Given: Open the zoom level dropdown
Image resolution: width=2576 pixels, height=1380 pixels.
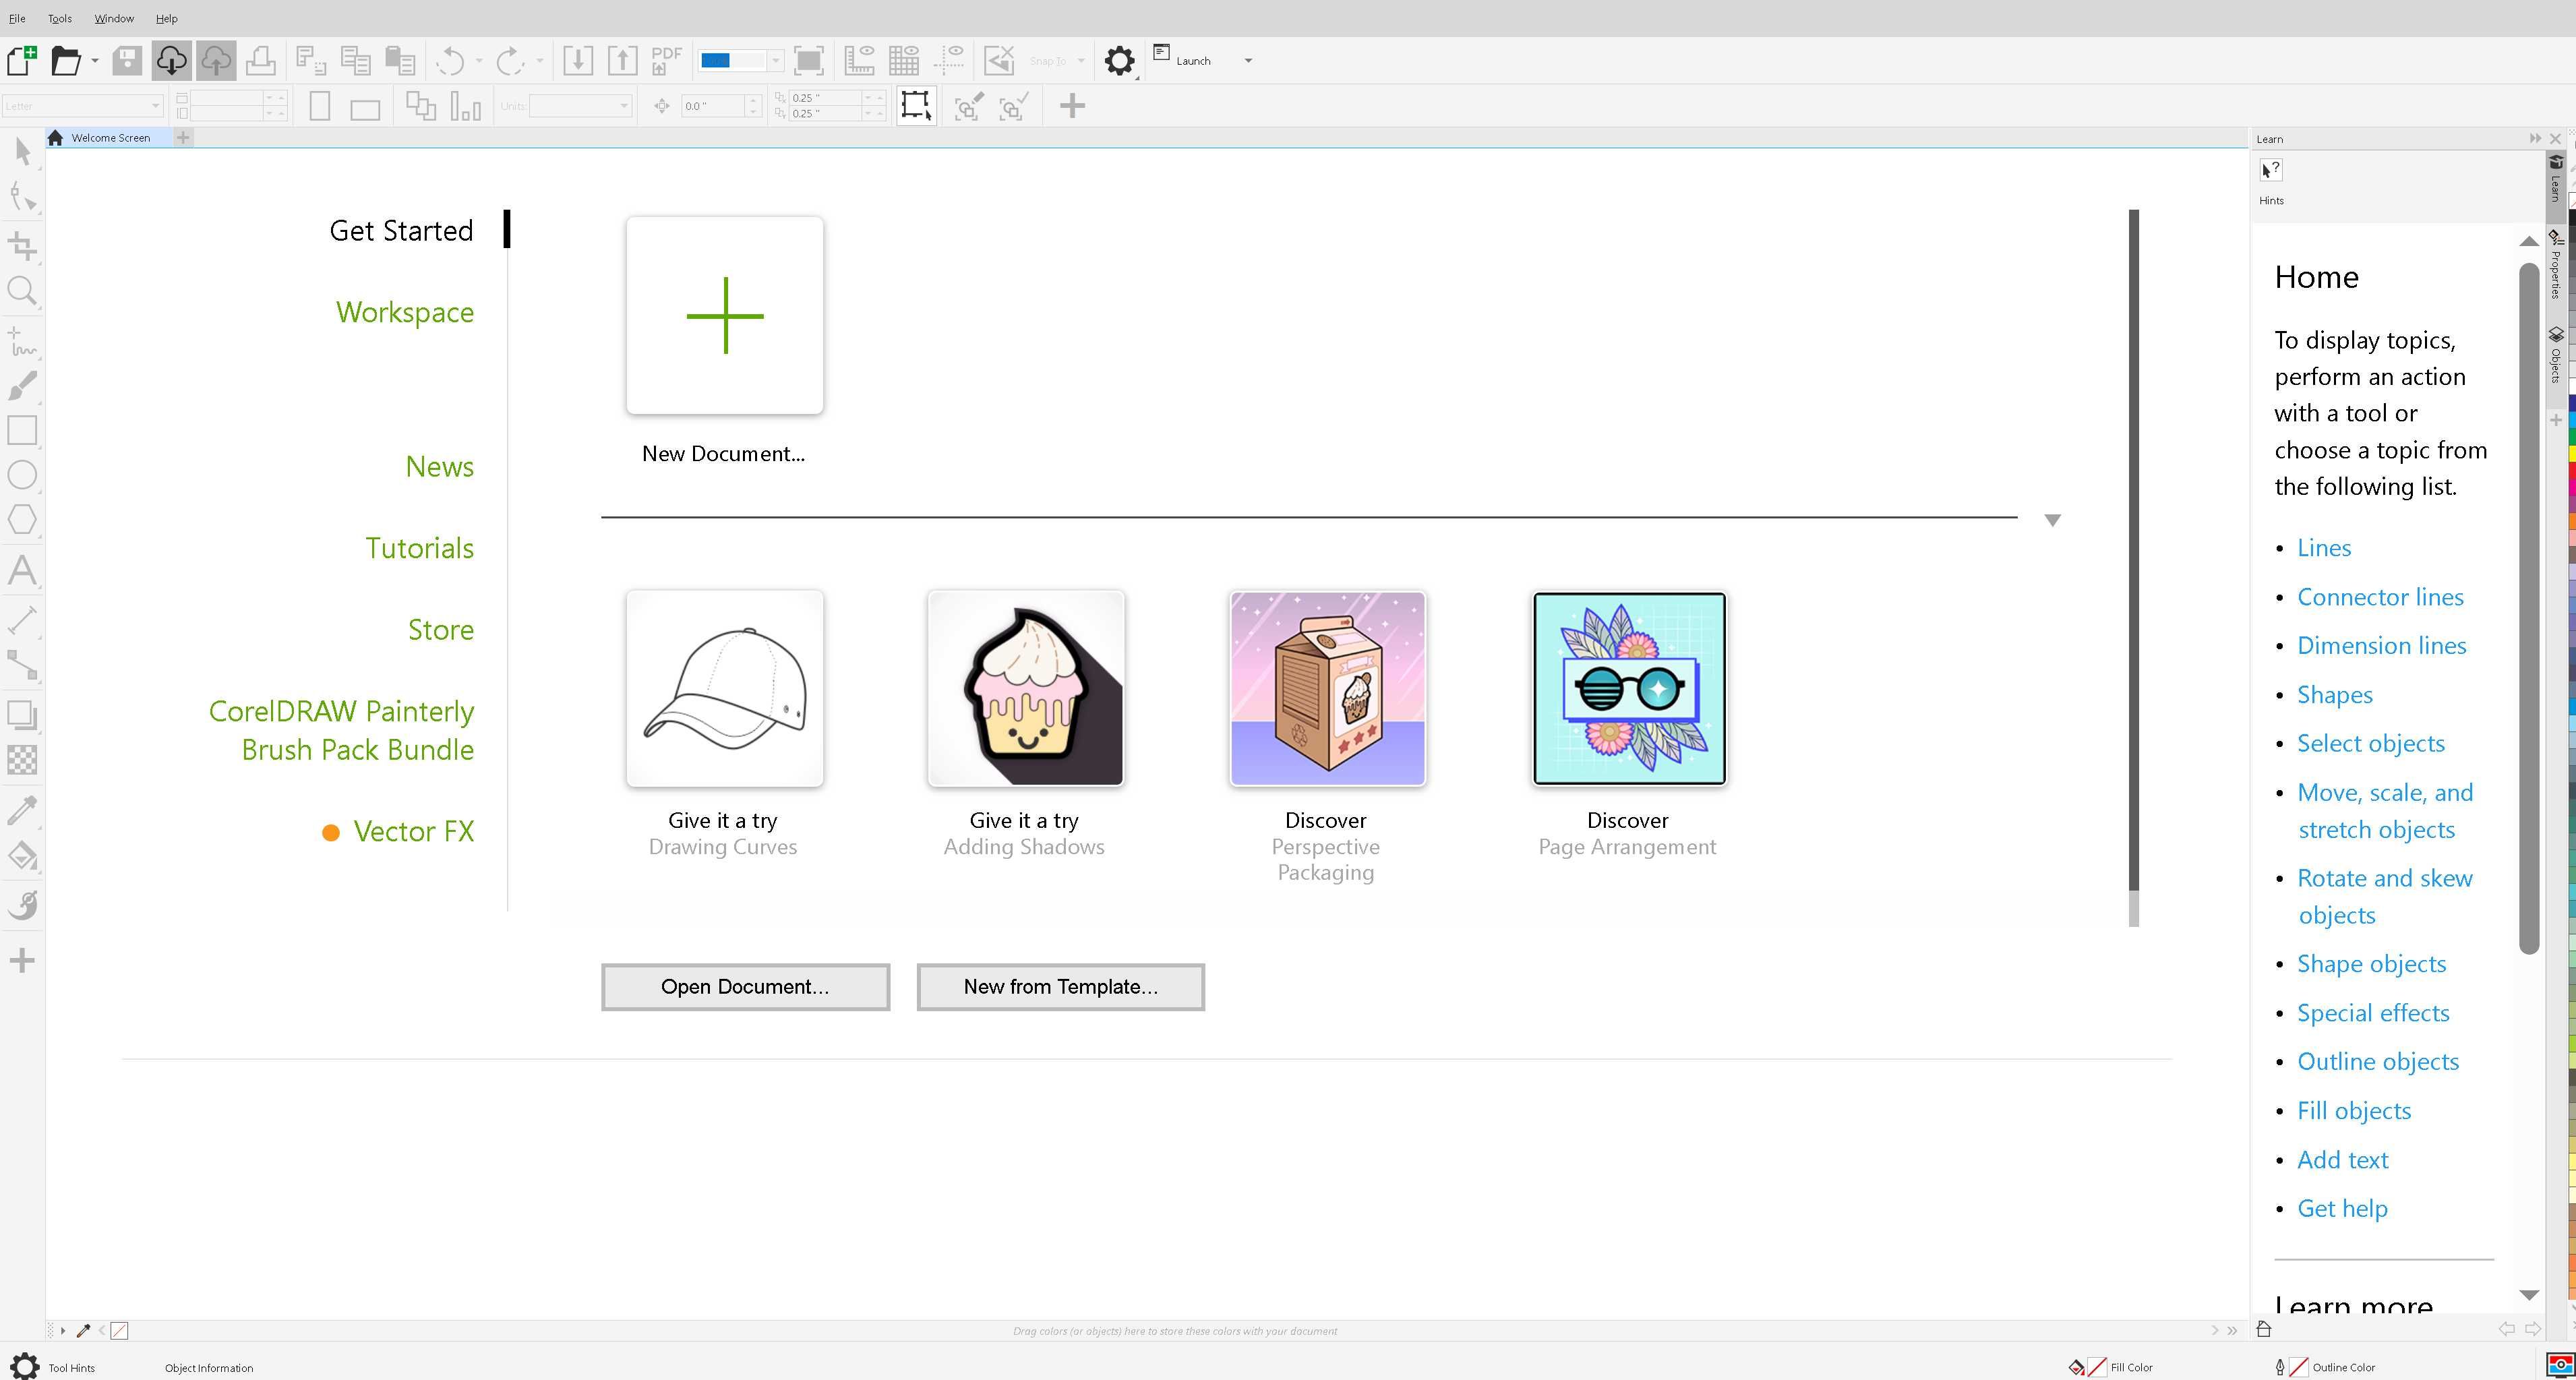Looking at the screenshot, I should (x=775, y=61).
